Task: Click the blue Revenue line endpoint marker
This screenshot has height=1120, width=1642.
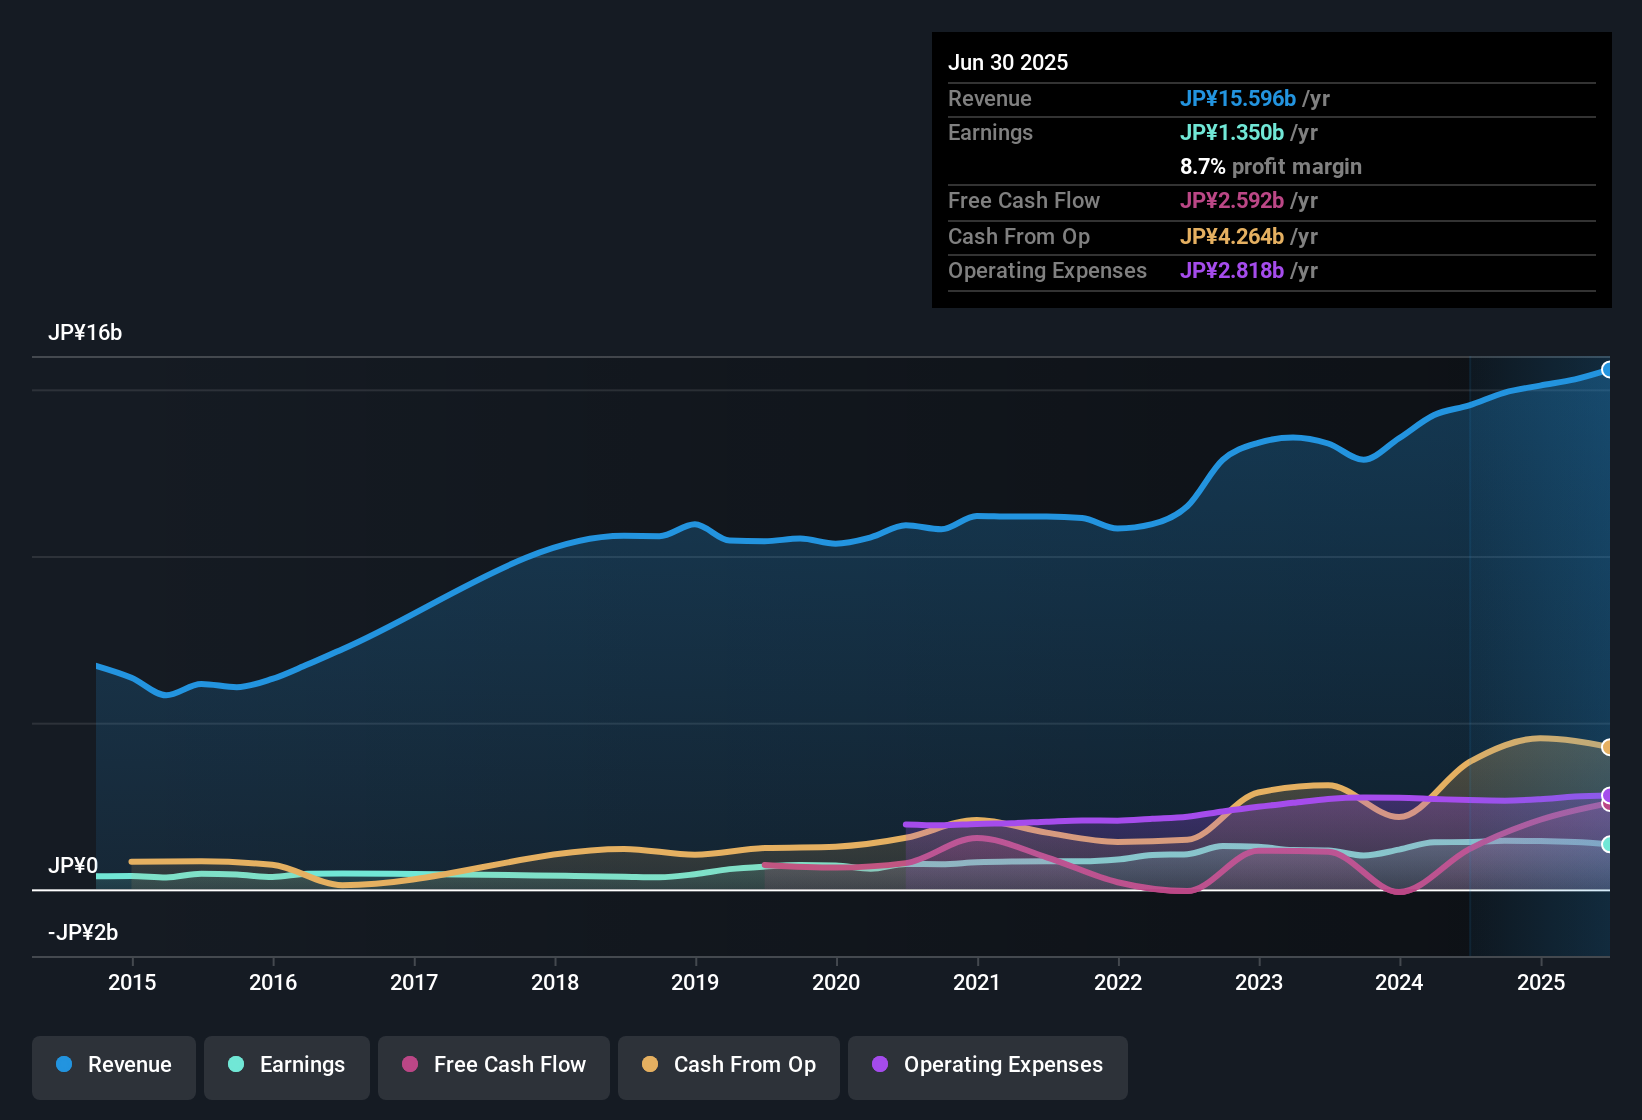Action: [1607, 370]
